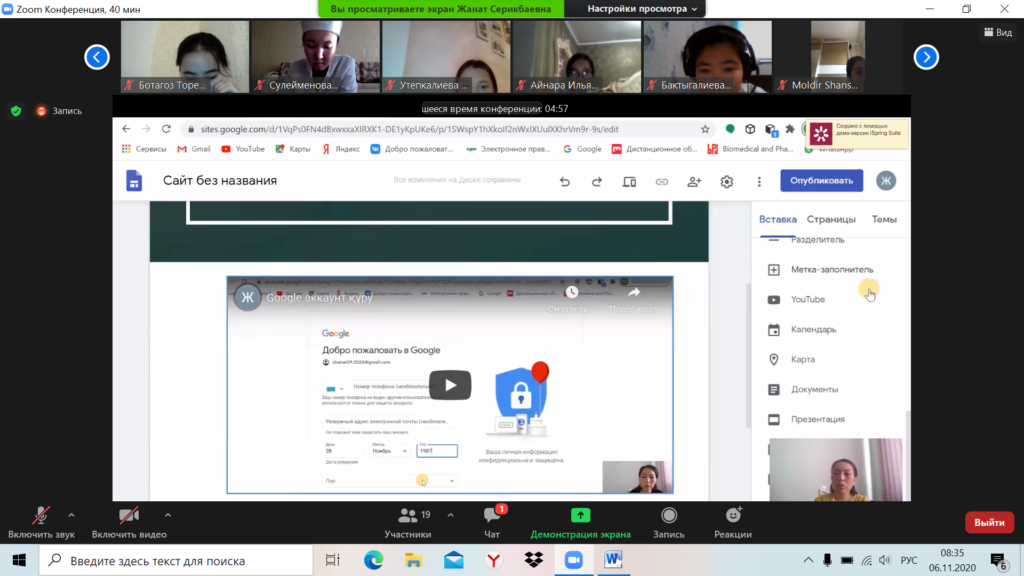The image size is (1024, 576).
Task: Toggle microphone with Включить звук
Action: pyautogui.click(x=41, y=522)
